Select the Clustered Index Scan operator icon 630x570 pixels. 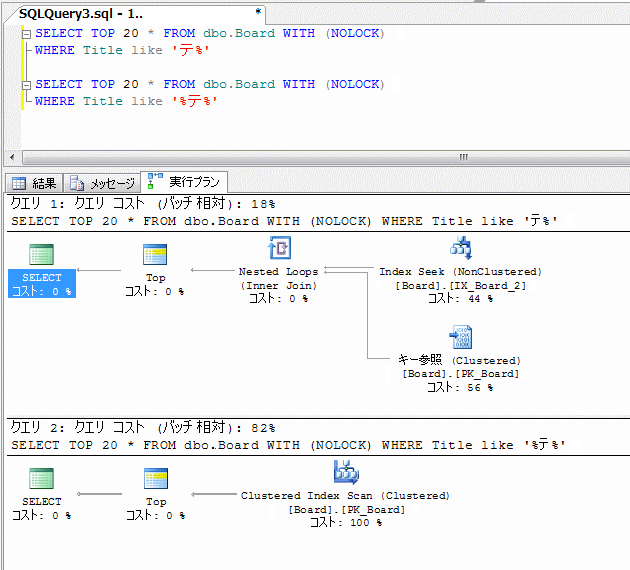(346, 472)
